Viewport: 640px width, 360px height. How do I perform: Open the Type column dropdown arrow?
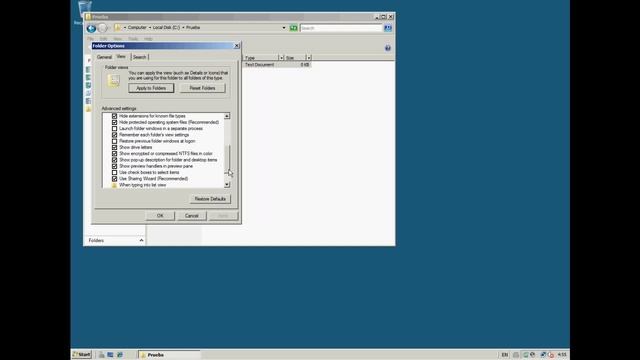tap(281, 58)
